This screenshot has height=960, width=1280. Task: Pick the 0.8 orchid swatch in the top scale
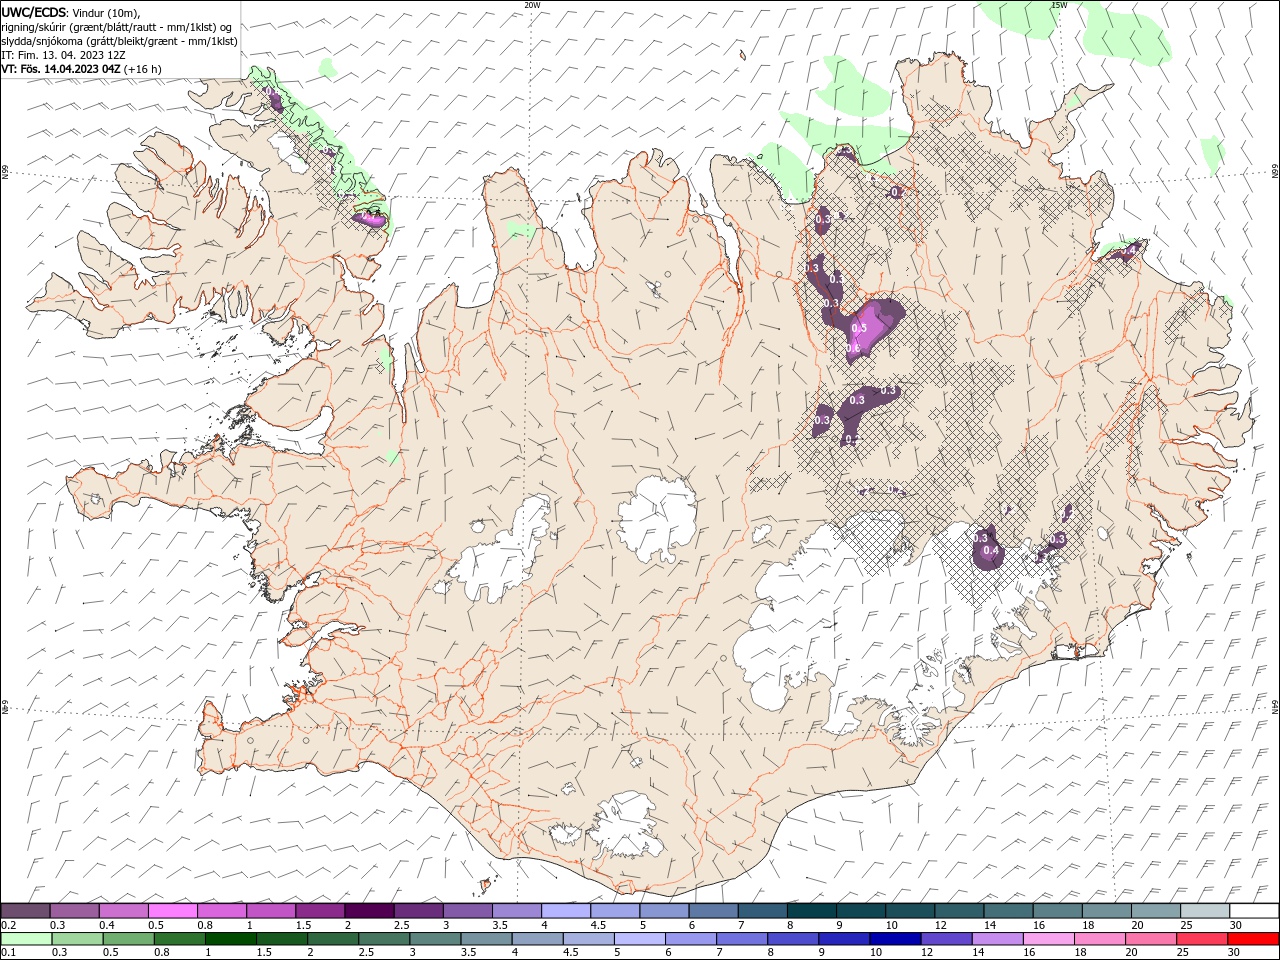coord(222,911)
